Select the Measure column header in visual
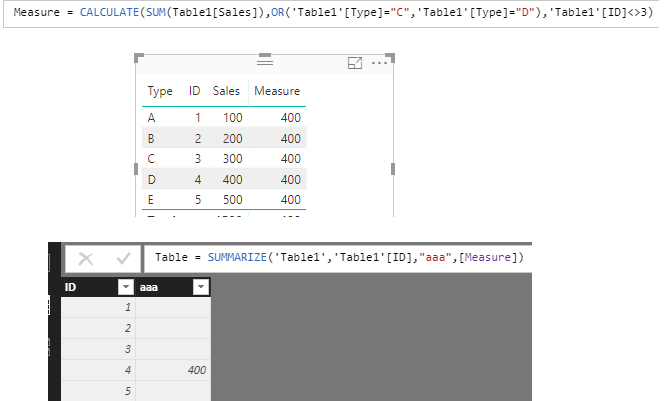670x401 pixels. click(x=277, y=91)
